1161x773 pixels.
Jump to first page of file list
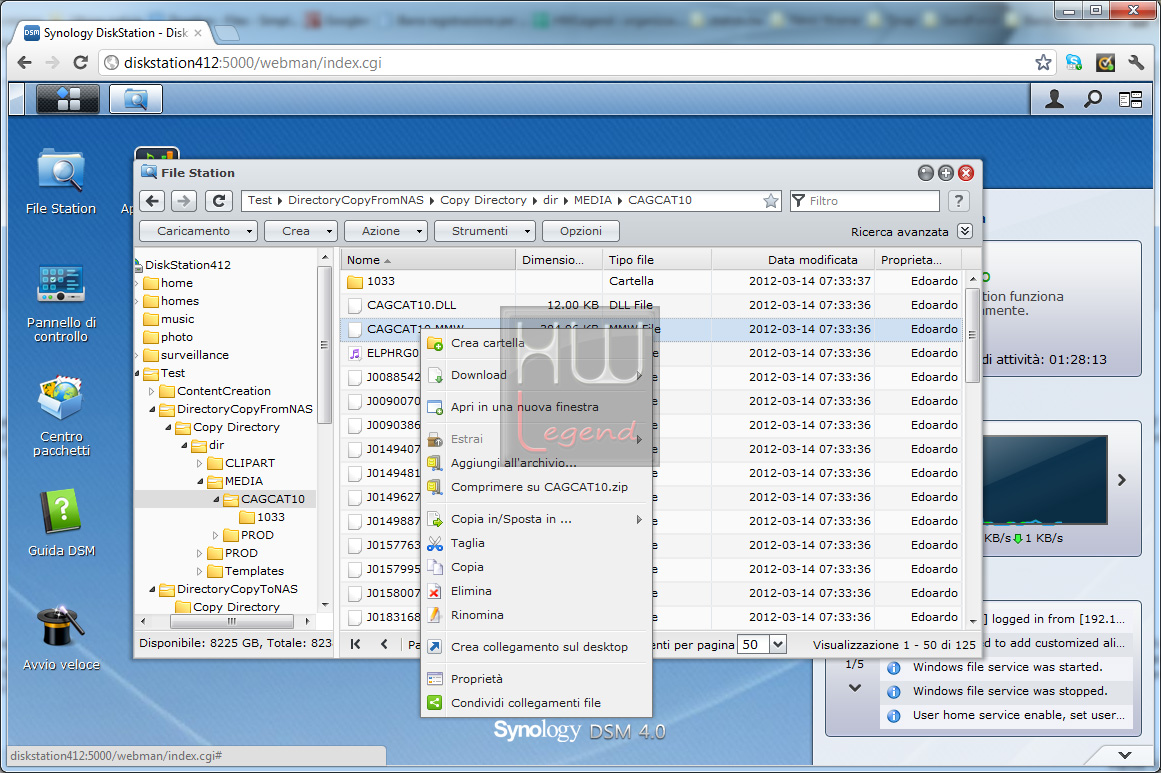[x=355, y=644]
